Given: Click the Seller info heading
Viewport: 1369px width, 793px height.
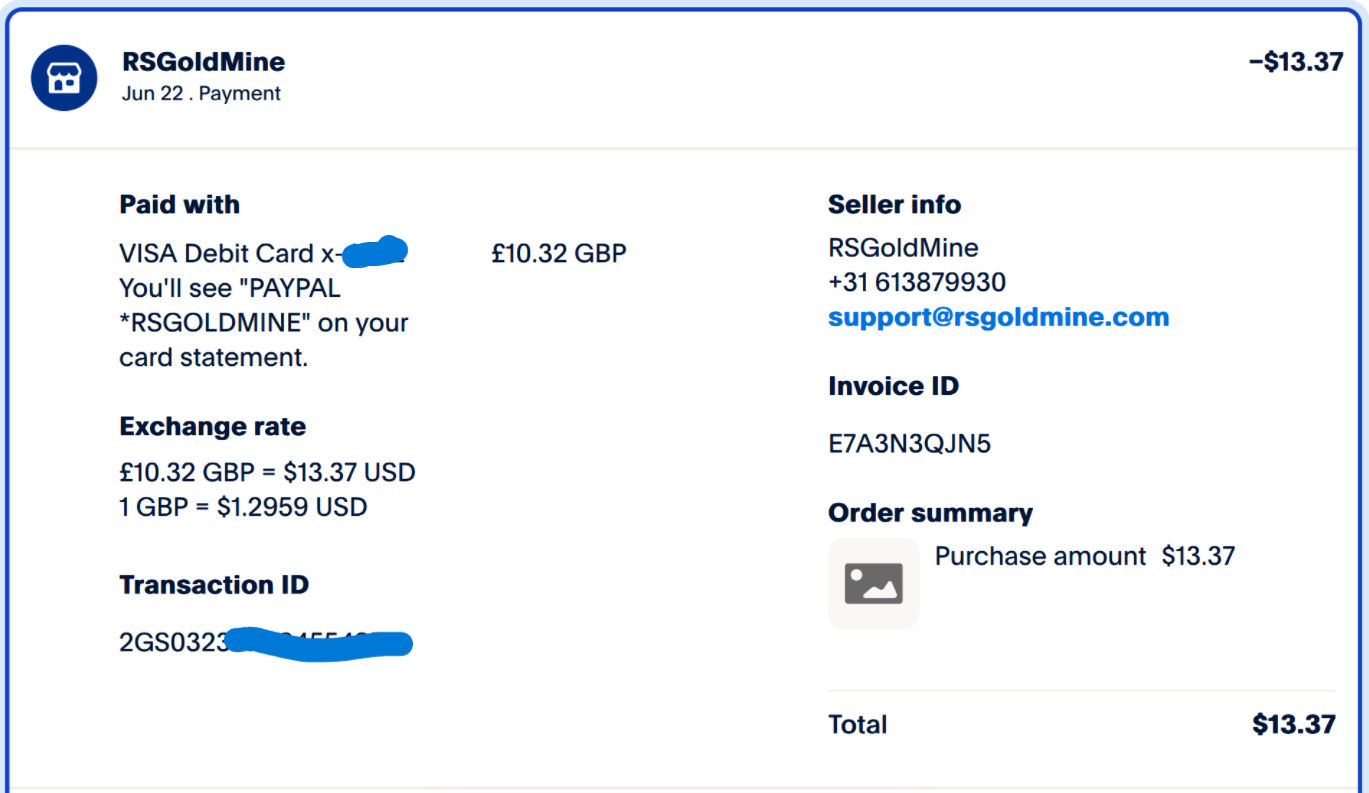Looking at the screenshot, I should (894, 205).
